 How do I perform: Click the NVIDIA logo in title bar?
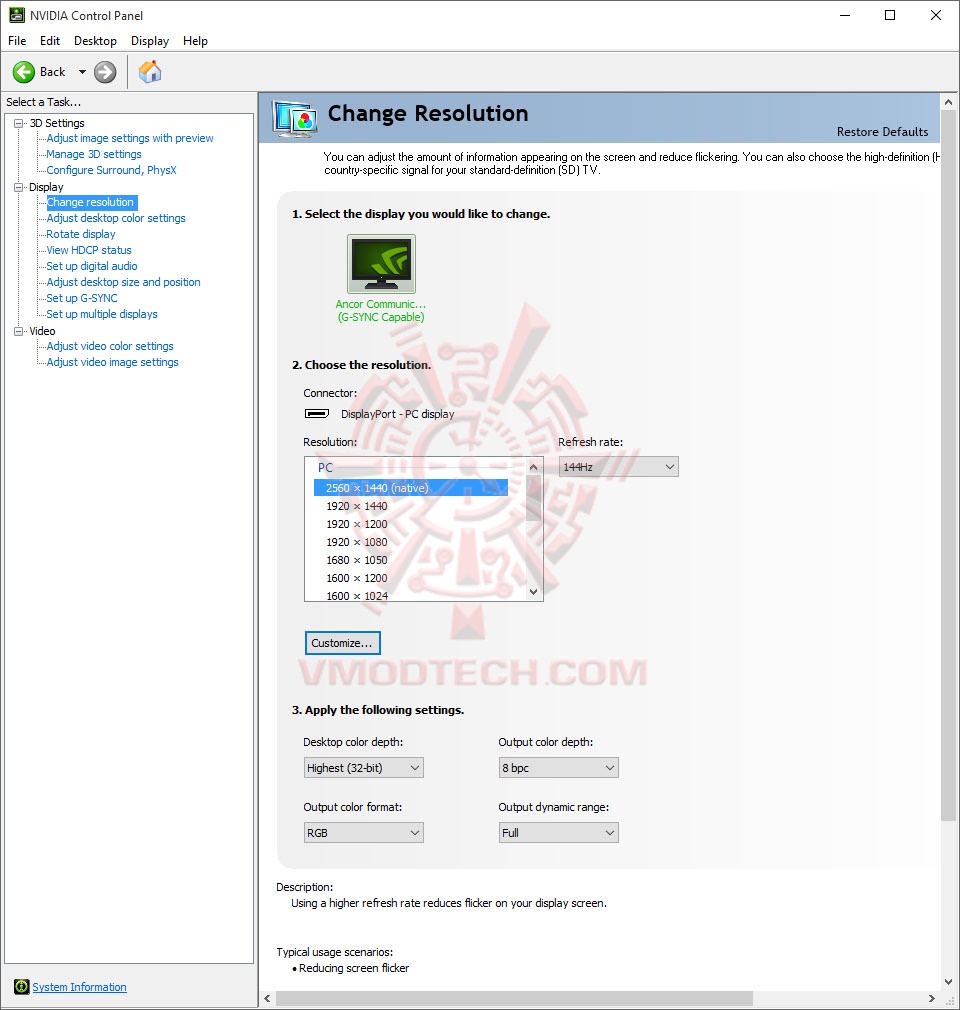(17, 15)
